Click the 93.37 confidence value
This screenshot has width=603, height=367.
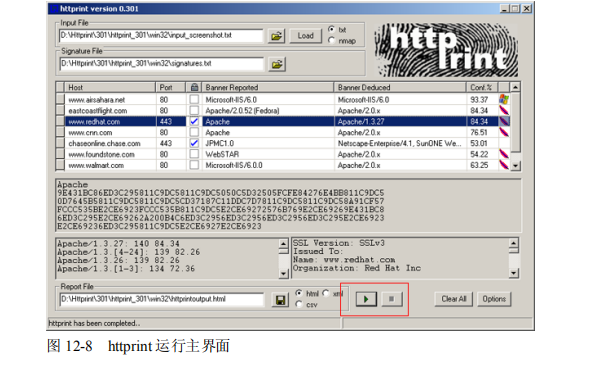[479, 100]
